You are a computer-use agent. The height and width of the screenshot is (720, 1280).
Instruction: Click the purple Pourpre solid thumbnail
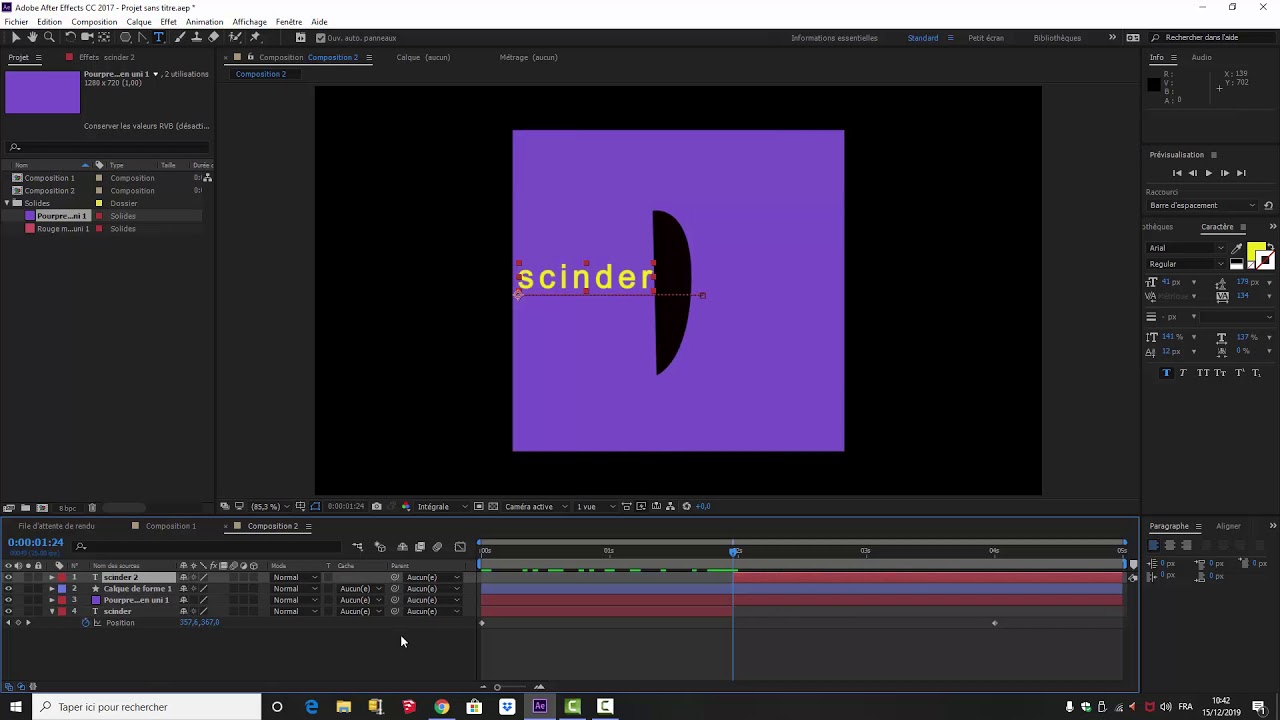pos(42,92)
